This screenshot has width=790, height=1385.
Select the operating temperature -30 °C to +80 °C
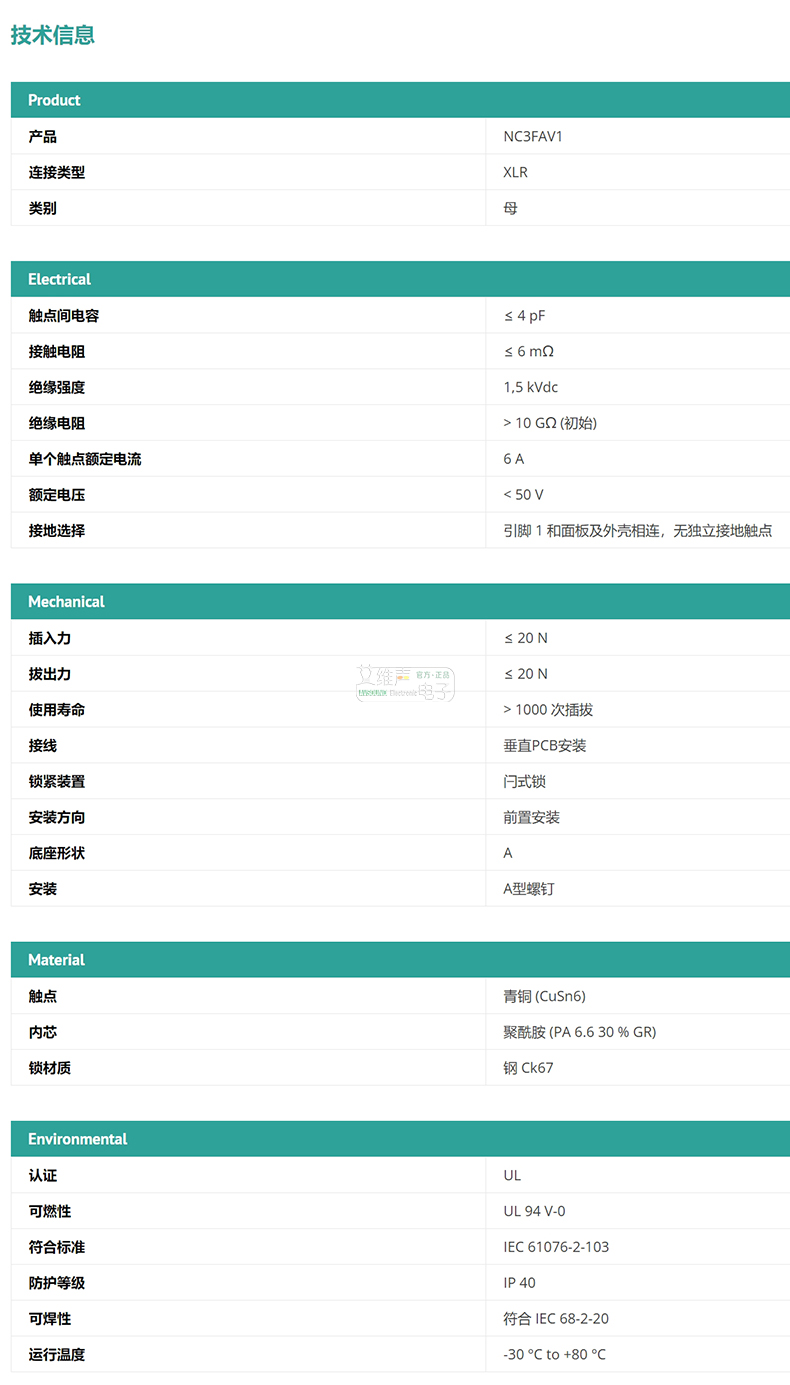[x=554, y=1355]
